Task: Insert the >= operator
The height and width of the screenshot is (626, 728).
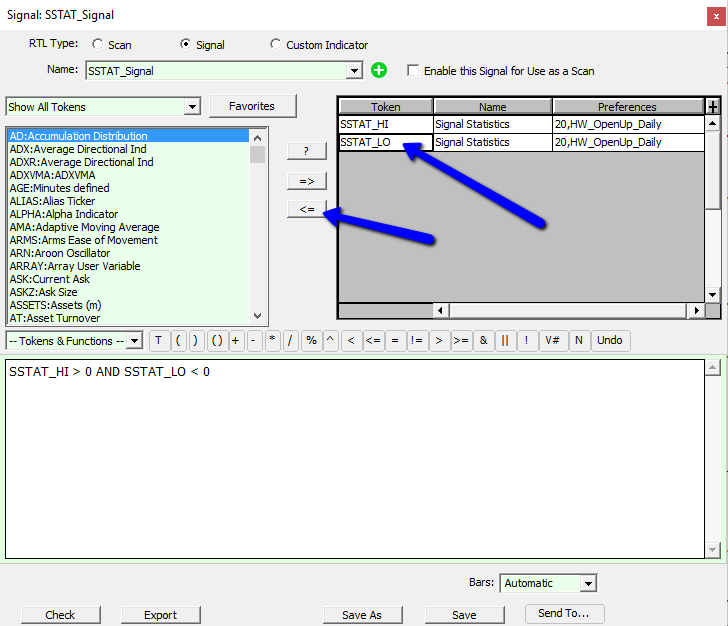Action: tap(461, 340)
